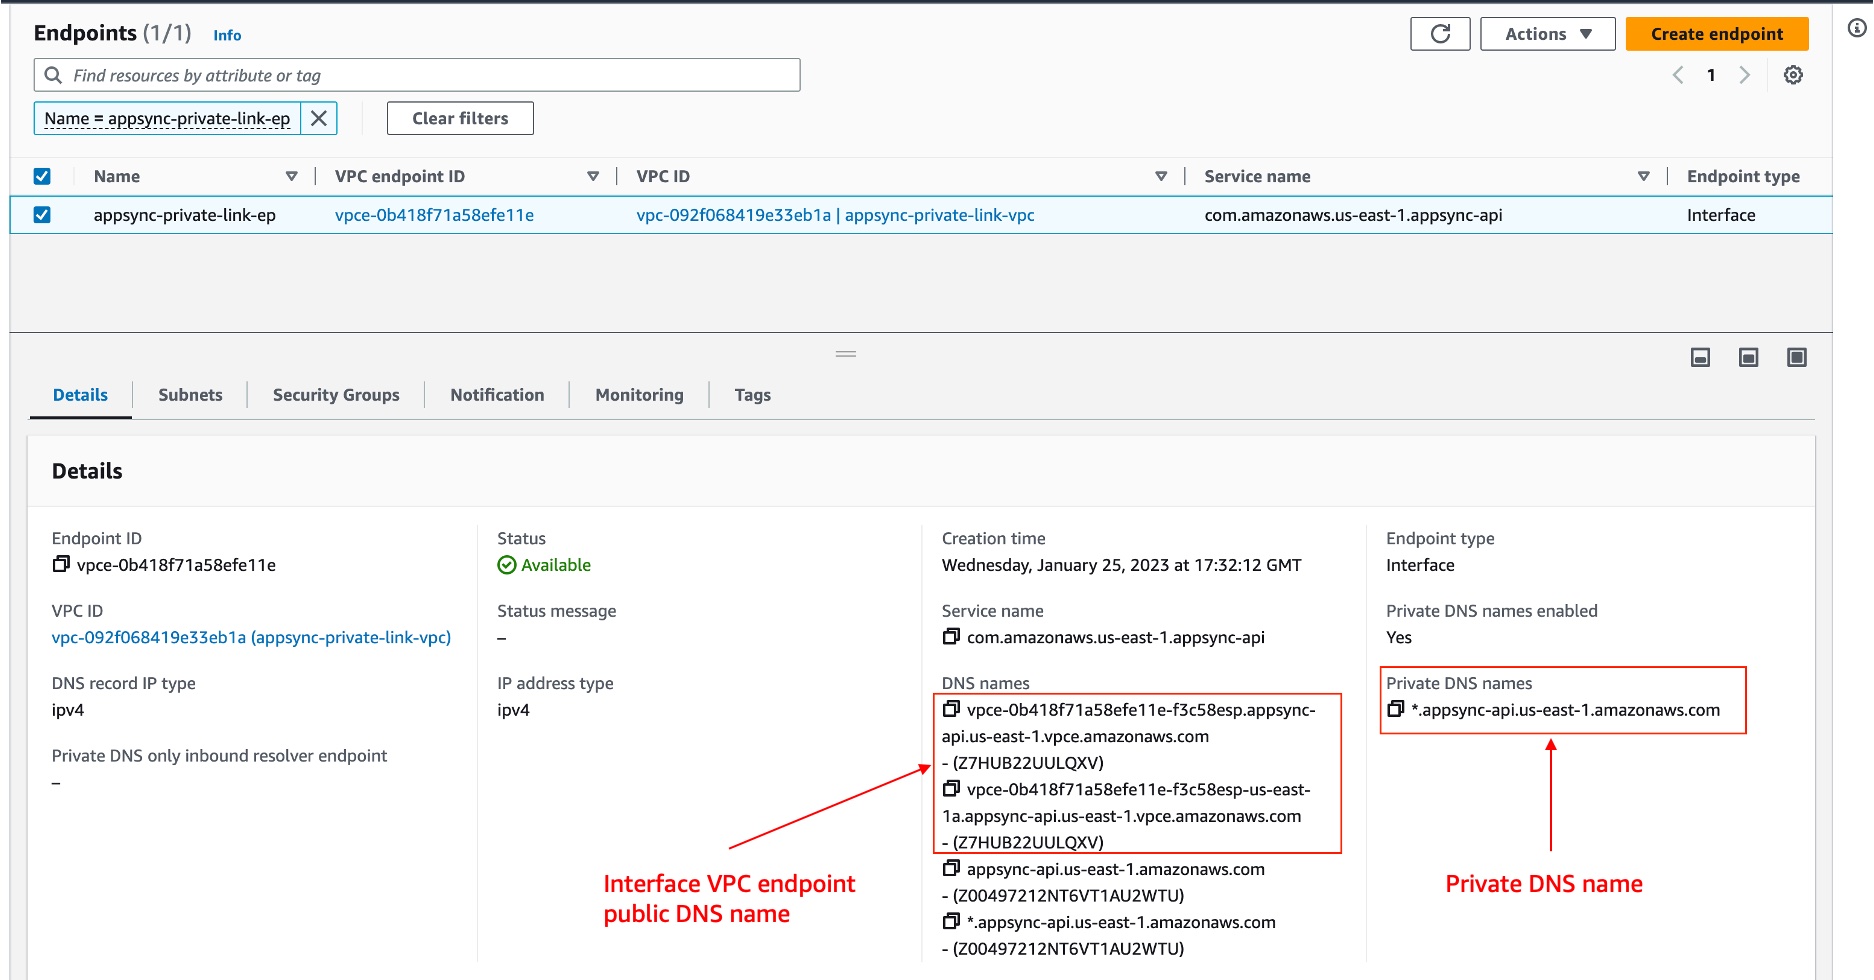The image size is (1874, 980).
Task: Collapse the details panel to bottom view
Action: 1700,357
